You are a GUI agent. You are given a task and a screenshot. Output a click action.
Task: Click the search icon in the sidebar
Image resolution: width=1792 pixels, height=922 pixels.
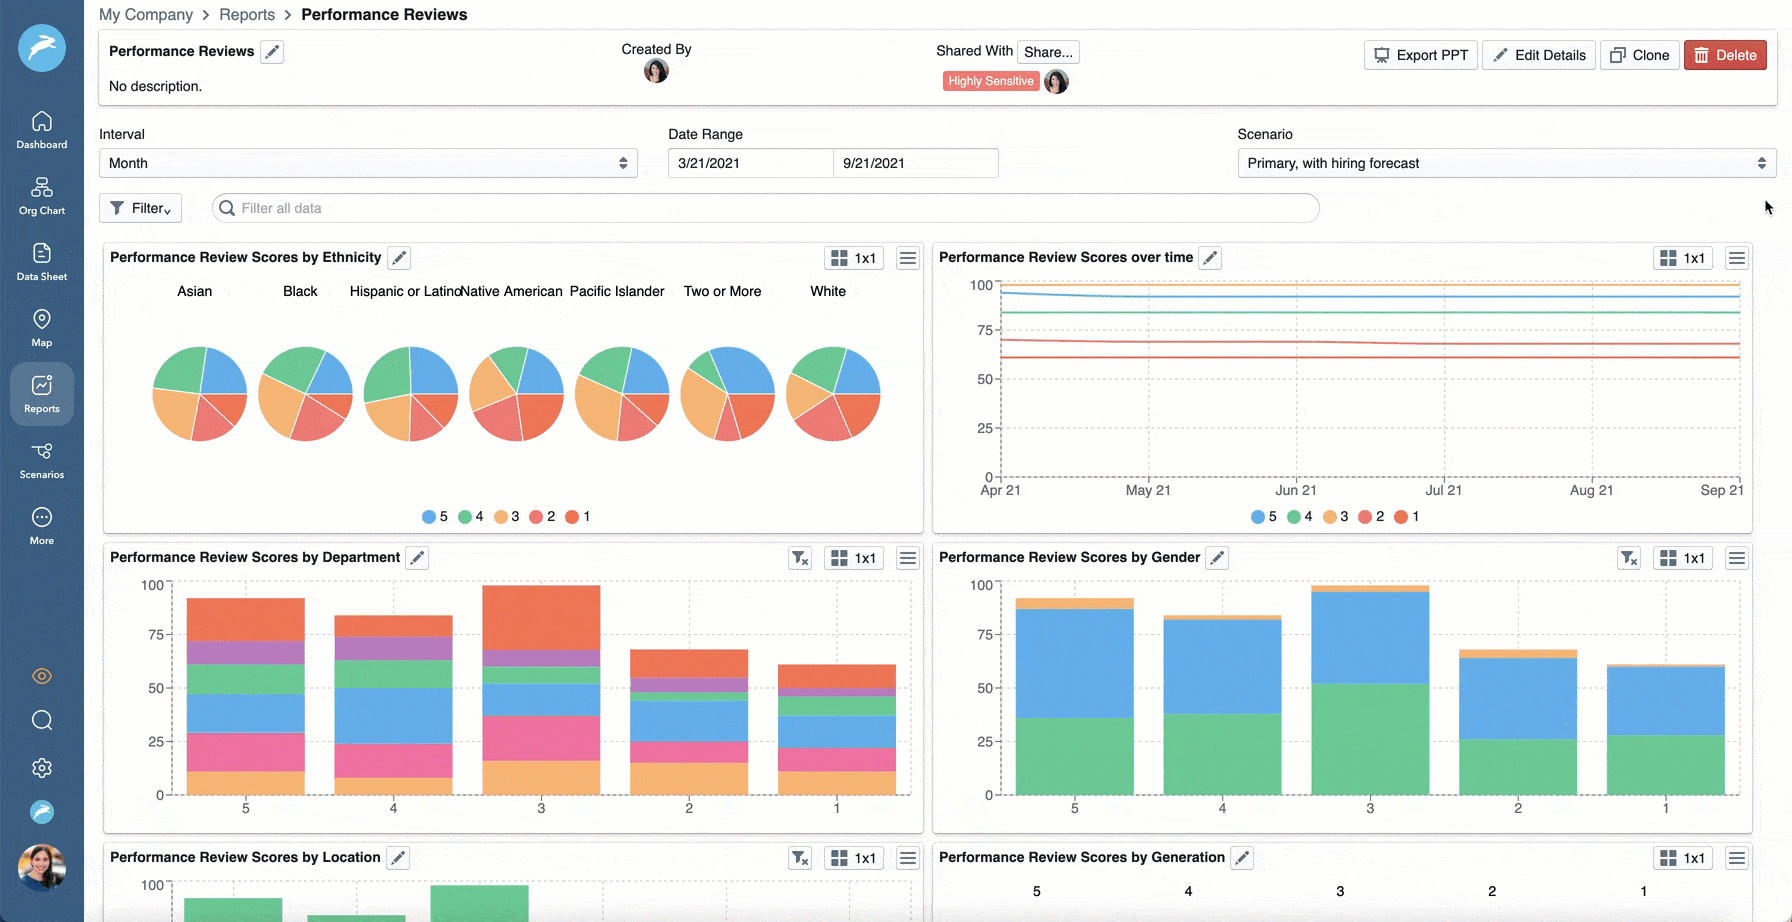[x=41, y=720]
